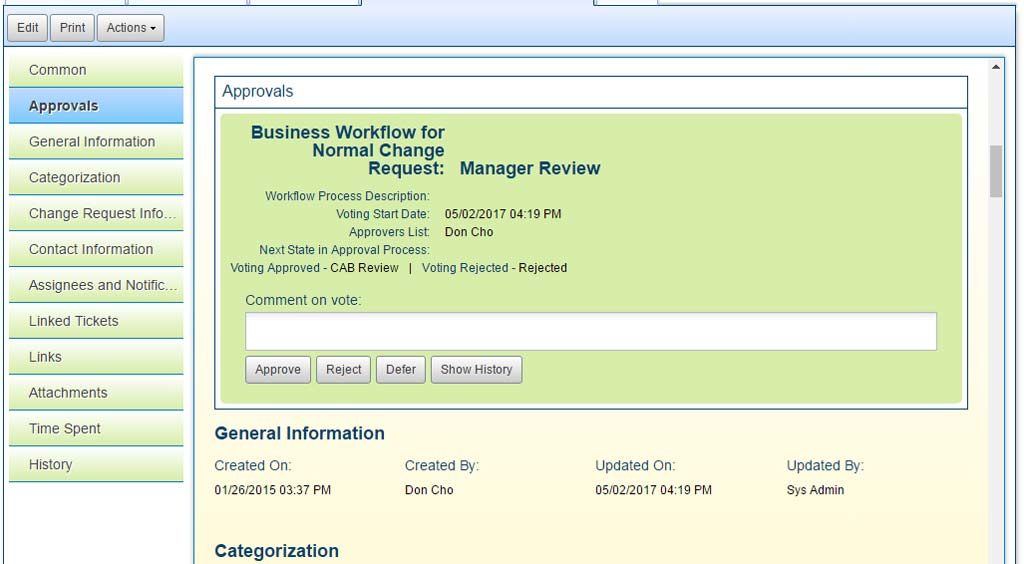Show the voting history
Screen dimensions: 1024x564
476,369
